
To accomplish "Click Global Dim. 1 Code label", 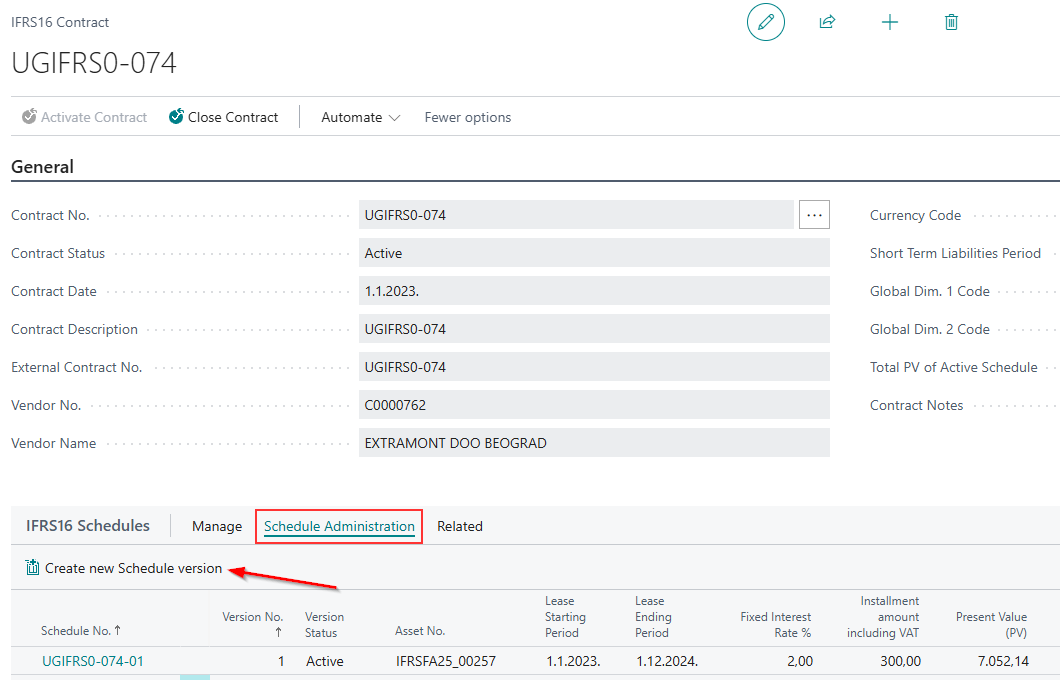I will [x=930, y=291].
